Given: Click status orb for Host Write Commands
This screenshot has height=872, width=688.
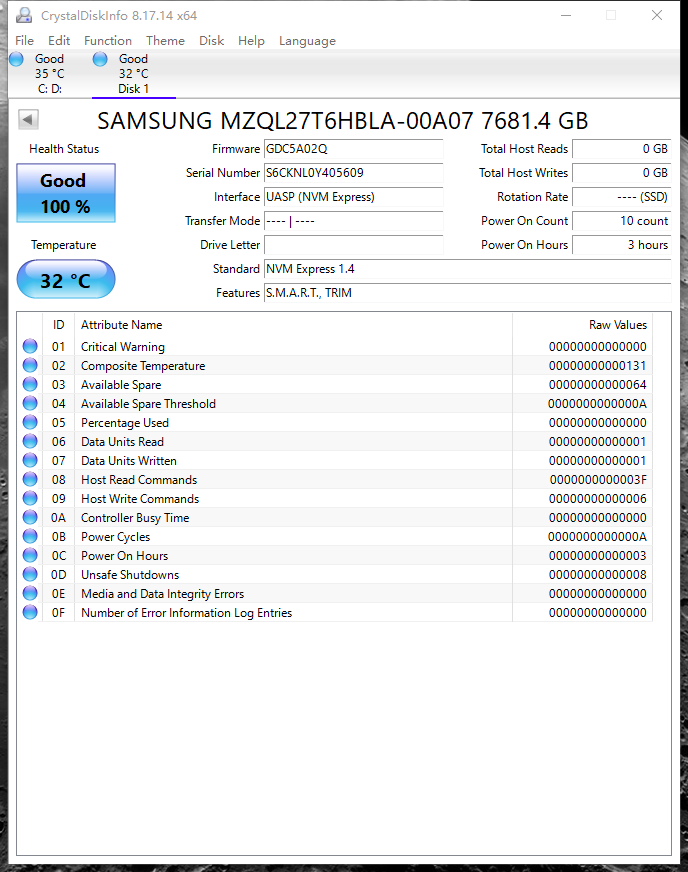Looking at the screenshot, I should 30,498.
